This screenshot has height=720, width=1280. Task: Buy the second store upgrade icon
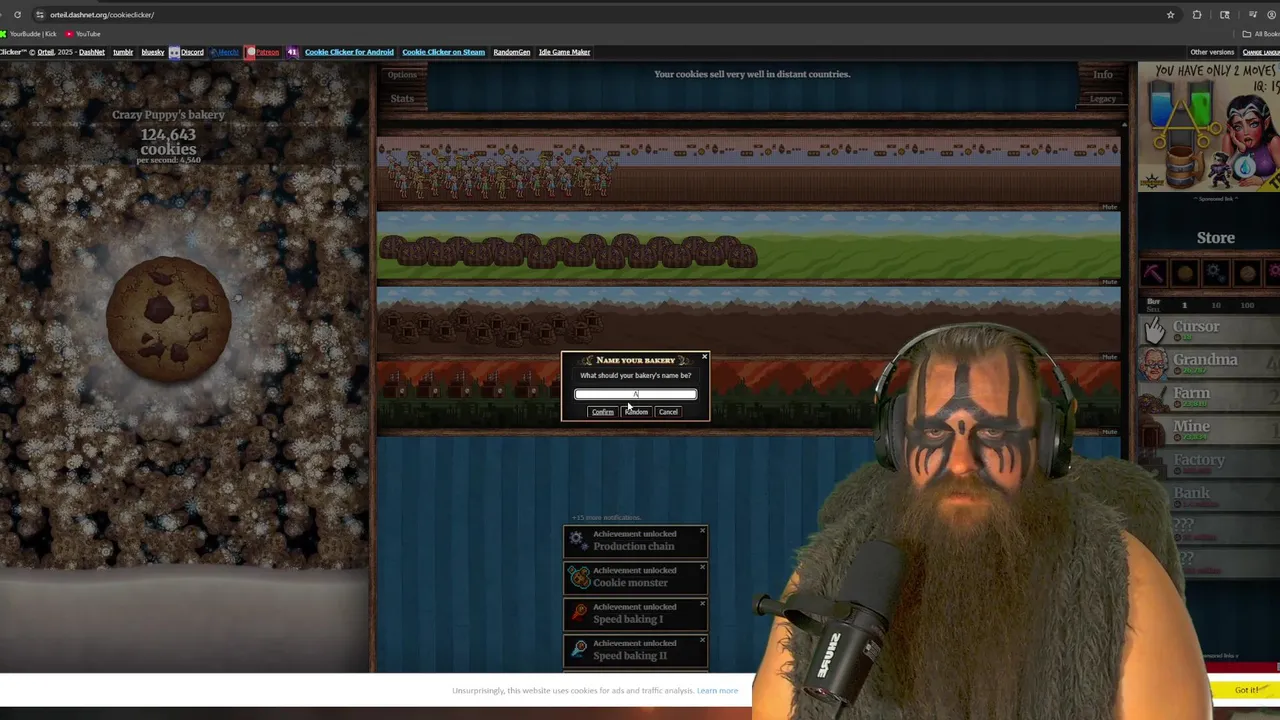(1184, 273)
